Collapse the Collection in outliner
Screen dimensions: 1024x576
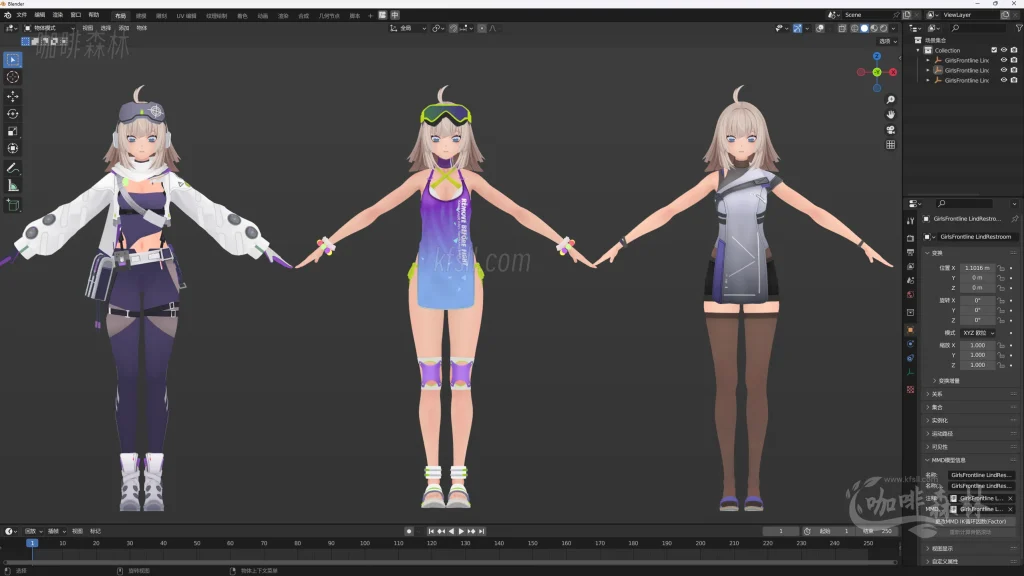pyautogui.click(x=918, y=50)
